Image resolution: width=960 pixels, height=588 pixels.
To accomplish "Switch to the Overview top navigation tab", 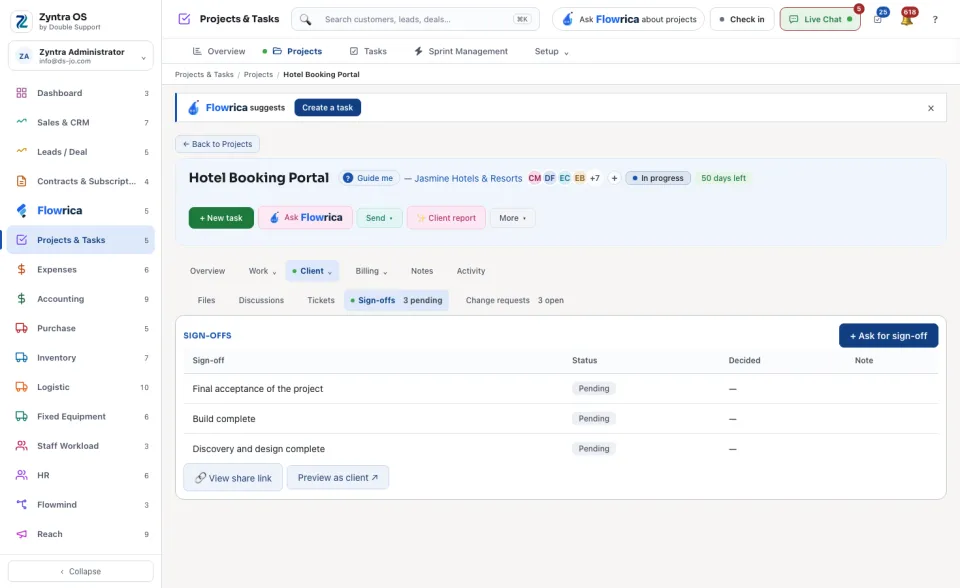I will click(x=219, y=51).
